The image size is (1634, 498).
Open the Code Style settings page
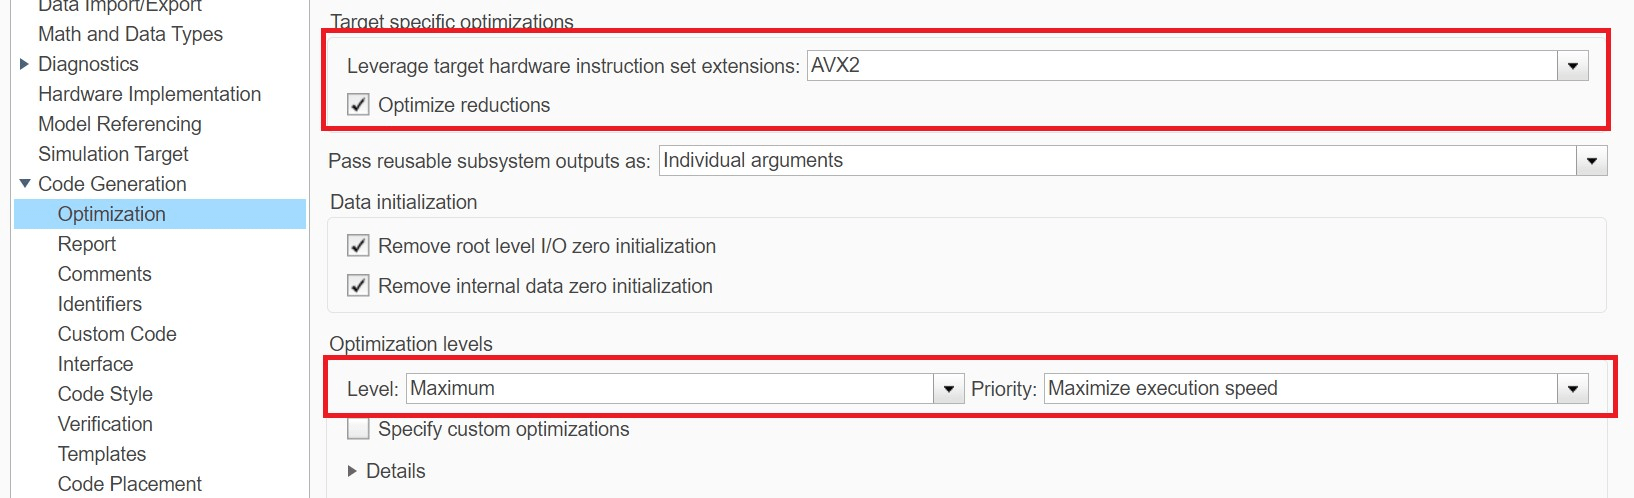click(x=105, y=394)
